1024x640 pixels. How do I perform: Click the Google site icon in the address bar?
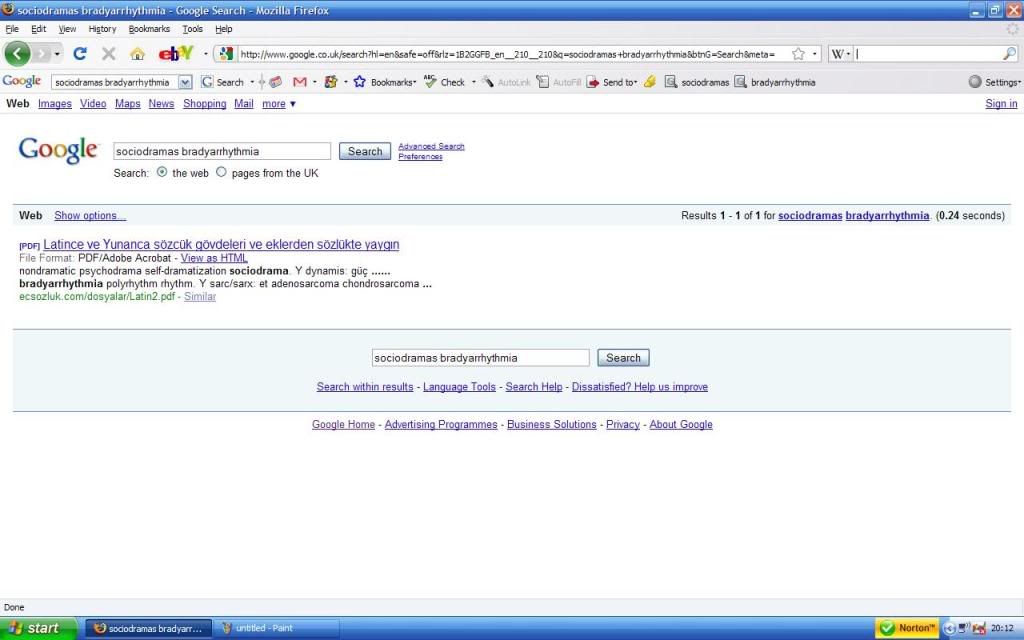tap(226, 54)
